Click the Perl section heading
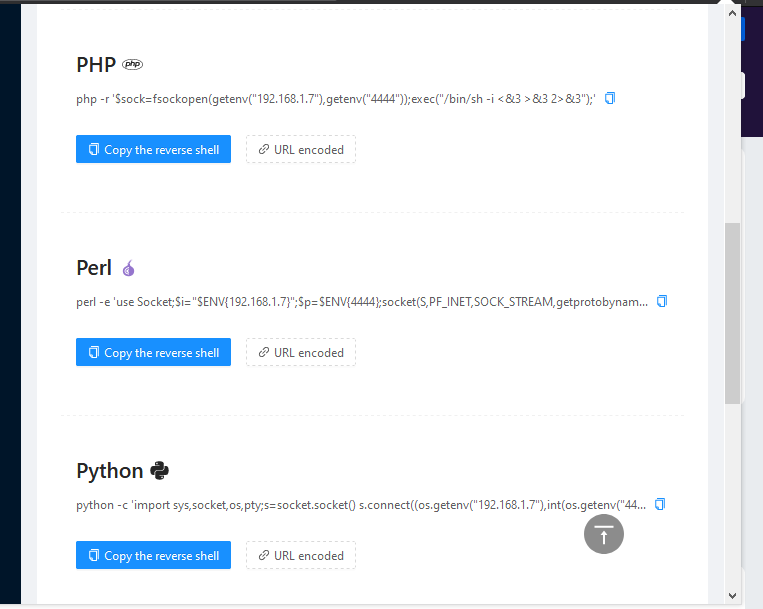The width and height of the screenshot is (763, 609). pyautogui.click(x=94, y=268)
